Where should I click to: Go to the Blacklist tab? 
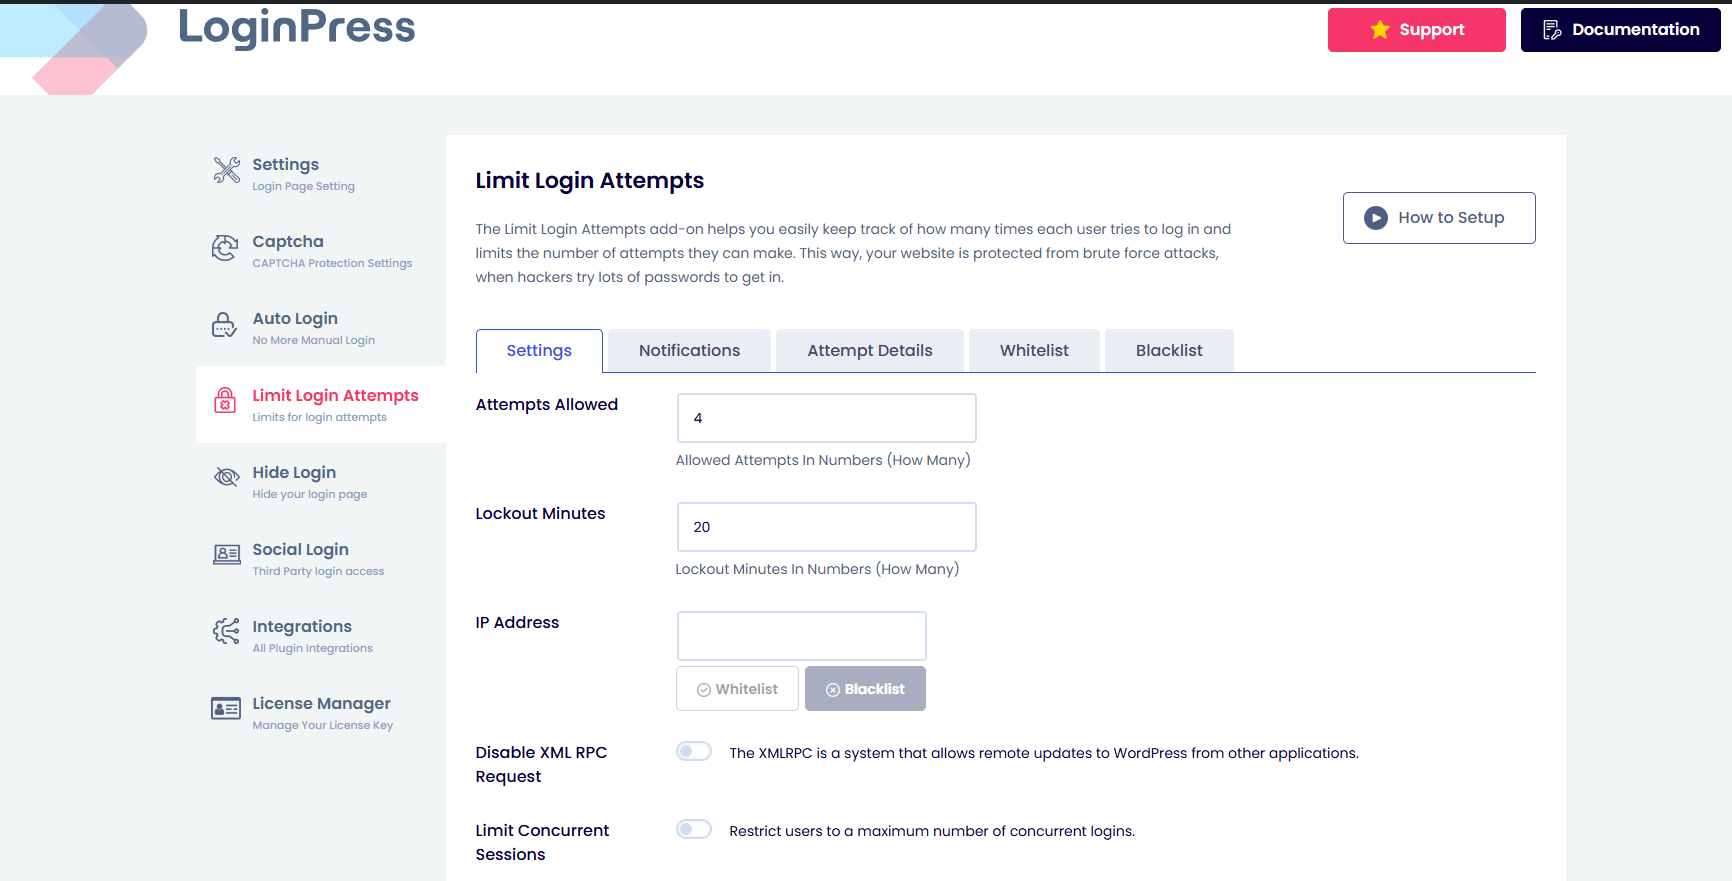coord(1168,351)
